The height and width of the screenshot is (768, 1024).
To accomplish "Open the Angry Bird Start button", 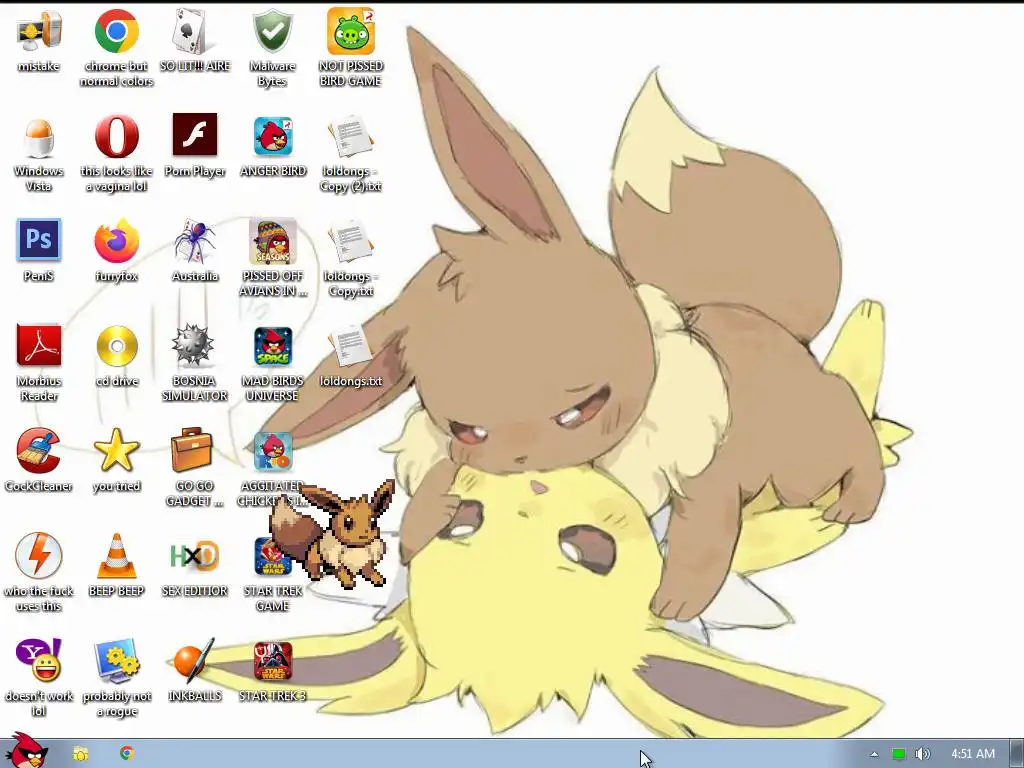I will coord(26,751).
